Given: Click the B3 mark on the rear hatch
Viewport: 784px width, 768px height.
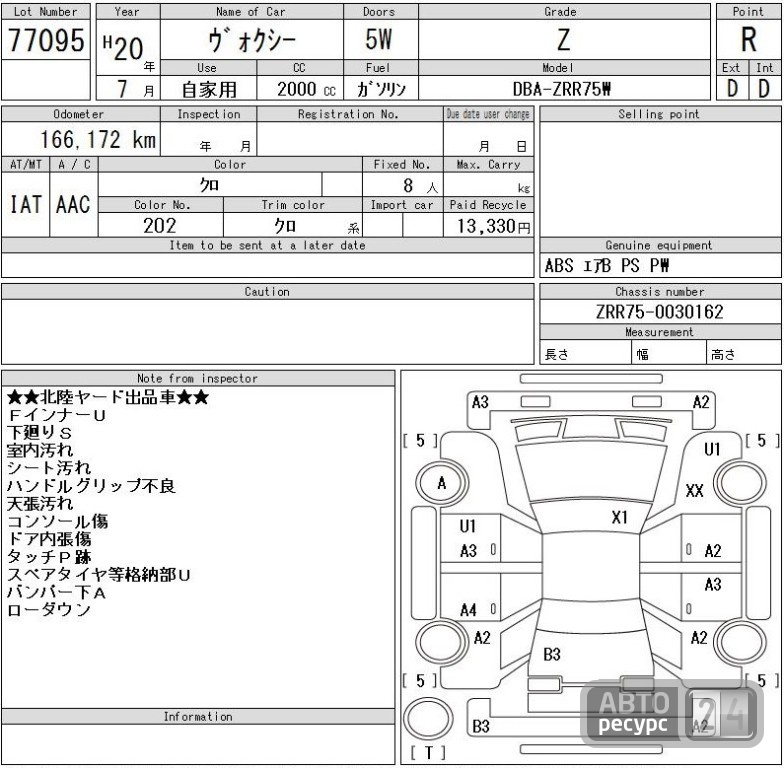Looking at the screenshot, I should tap(552, 654).
